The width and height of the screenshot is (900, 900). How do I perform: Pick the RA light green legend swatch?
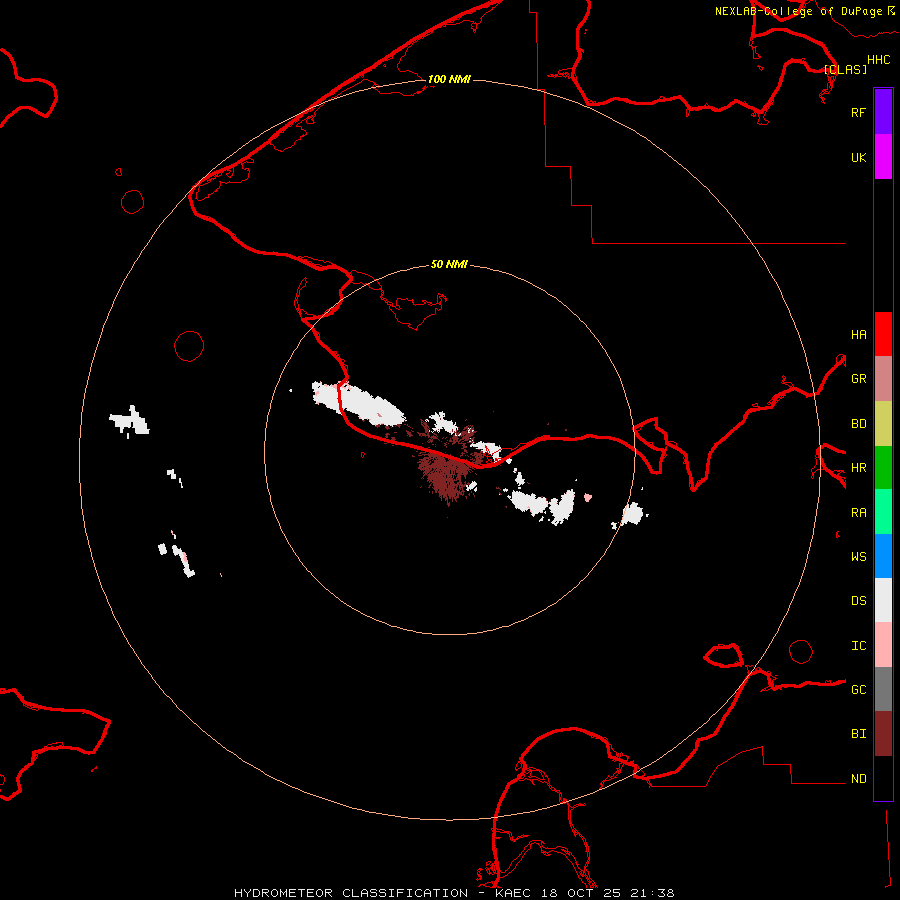point(883,512)
